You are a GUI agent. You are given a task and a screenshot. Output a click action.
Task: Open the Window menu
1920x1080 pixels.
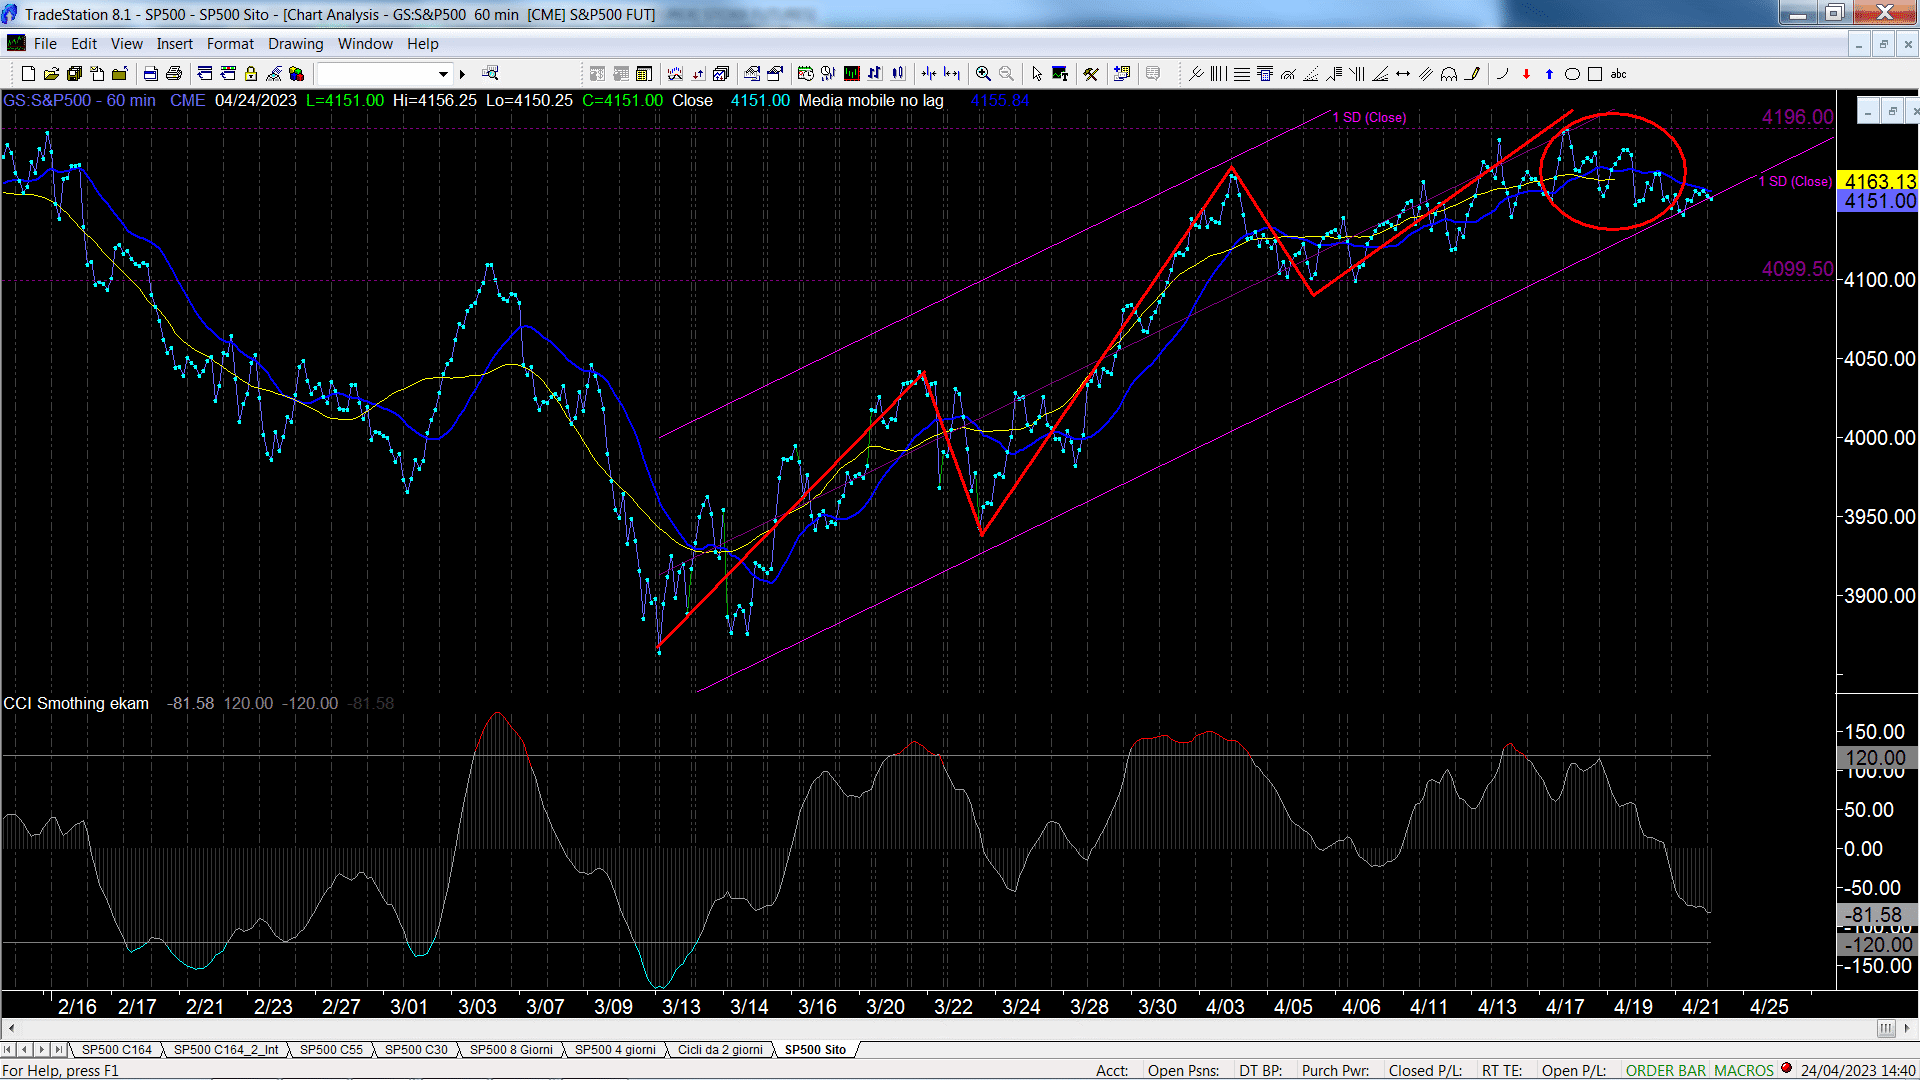pos(365,44)
